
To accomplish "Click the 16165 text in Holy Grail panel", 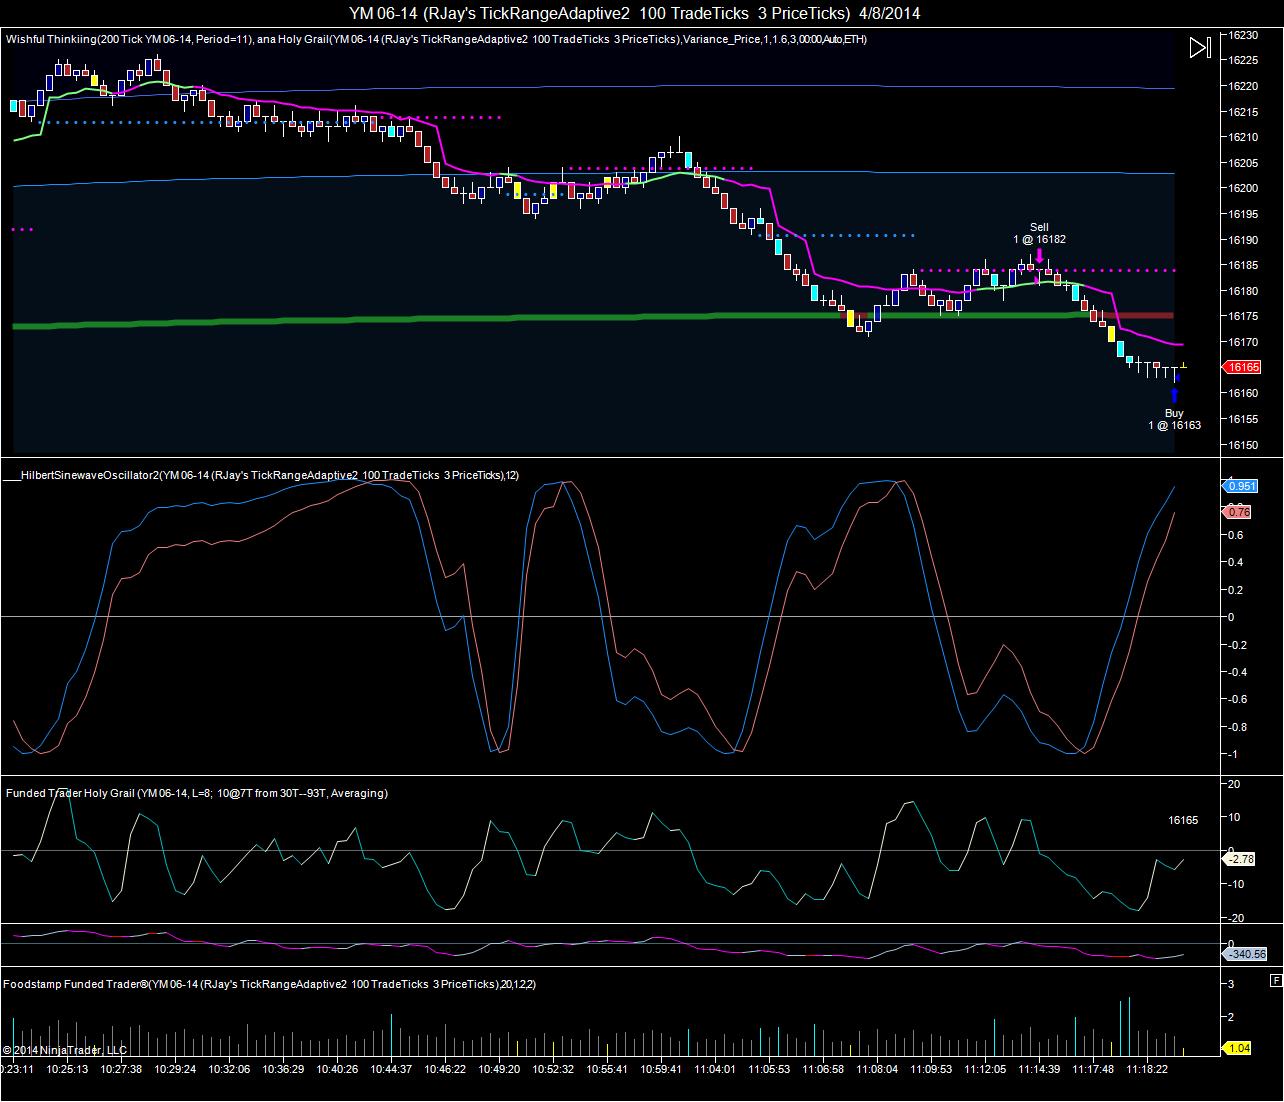I will (x=1183, y=820).
